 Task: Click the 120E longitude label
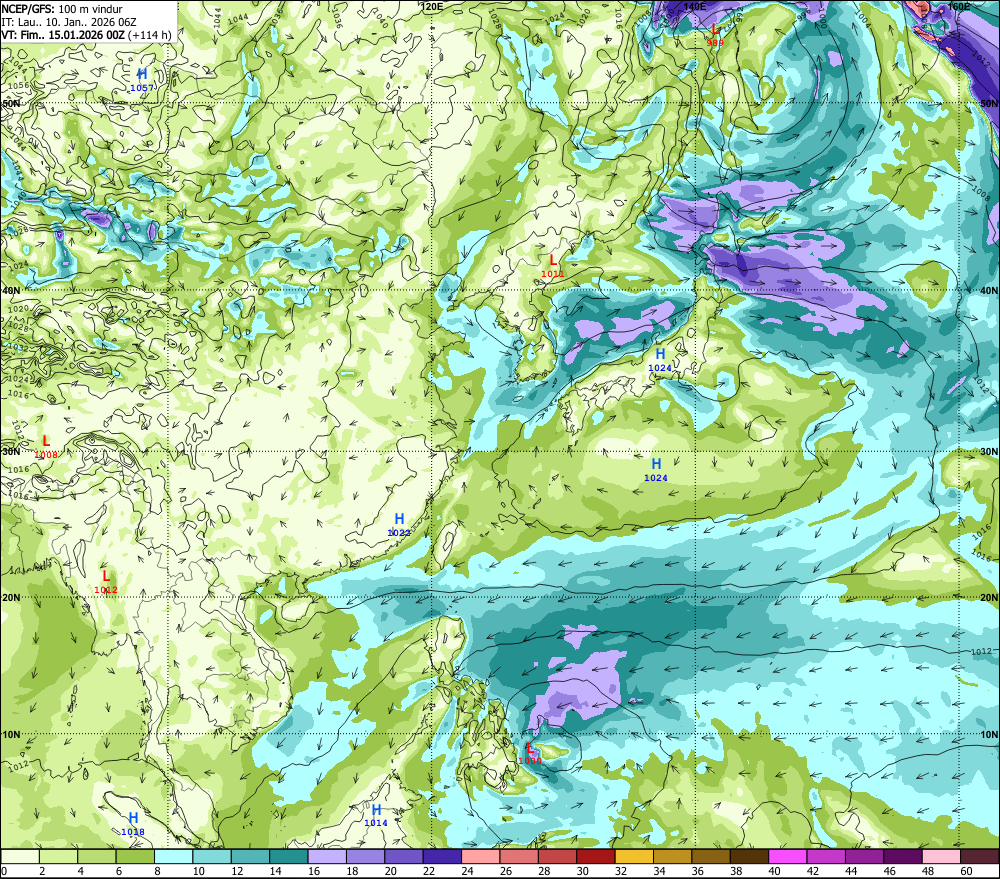click(433, 6)
